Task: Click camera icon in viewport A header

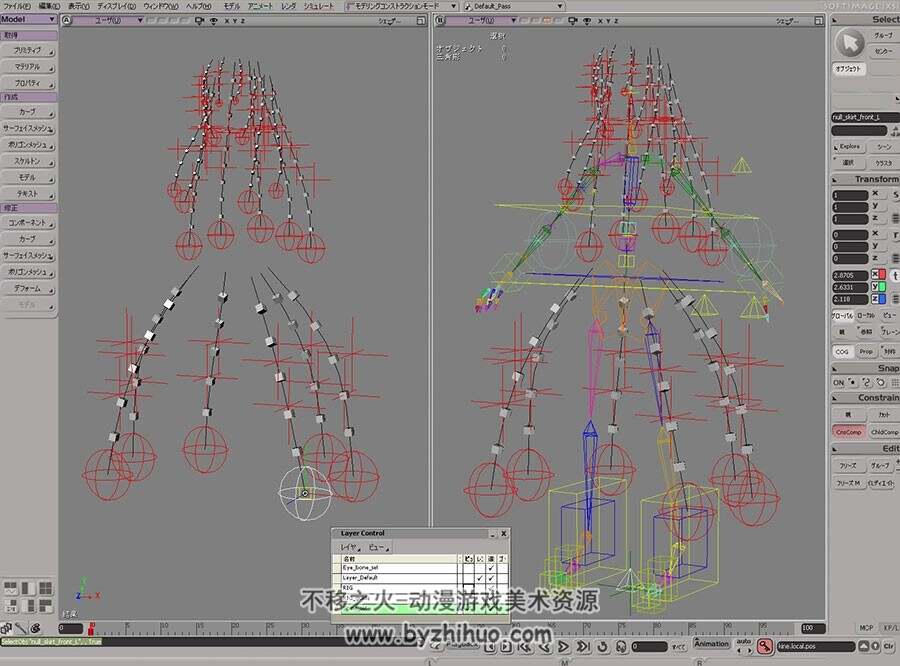Action: (199, 21)
